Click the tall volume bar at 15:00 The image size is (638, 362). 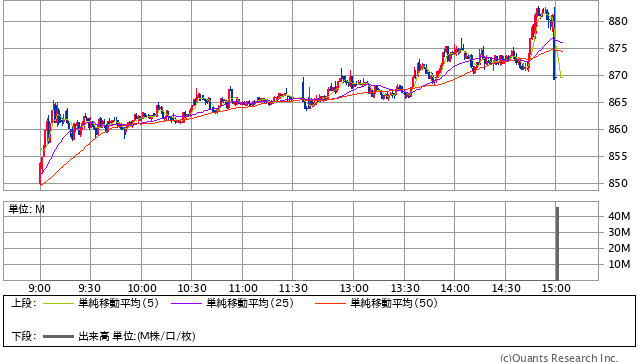557,243
